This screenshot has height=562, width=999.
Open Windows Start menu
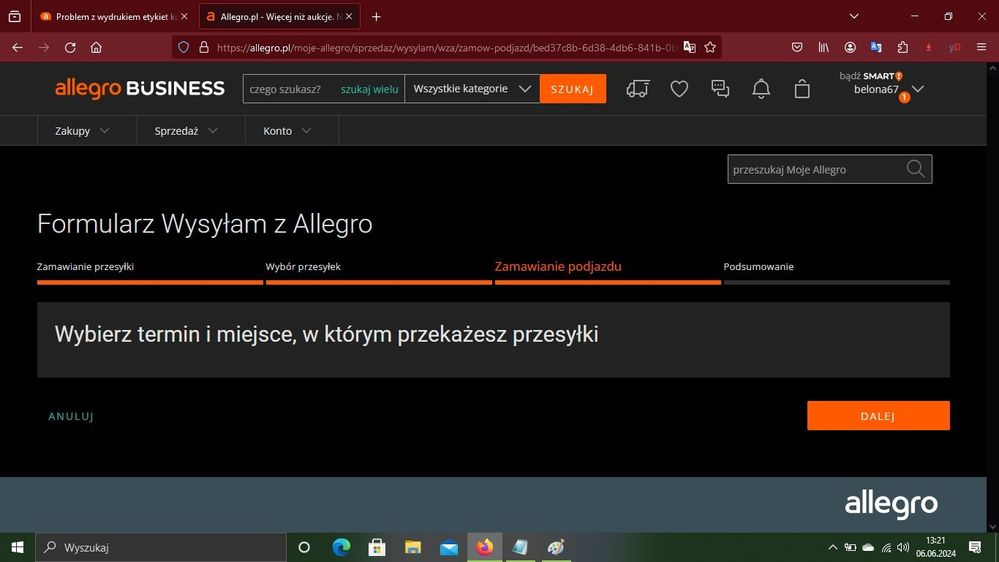click(17, 547)
